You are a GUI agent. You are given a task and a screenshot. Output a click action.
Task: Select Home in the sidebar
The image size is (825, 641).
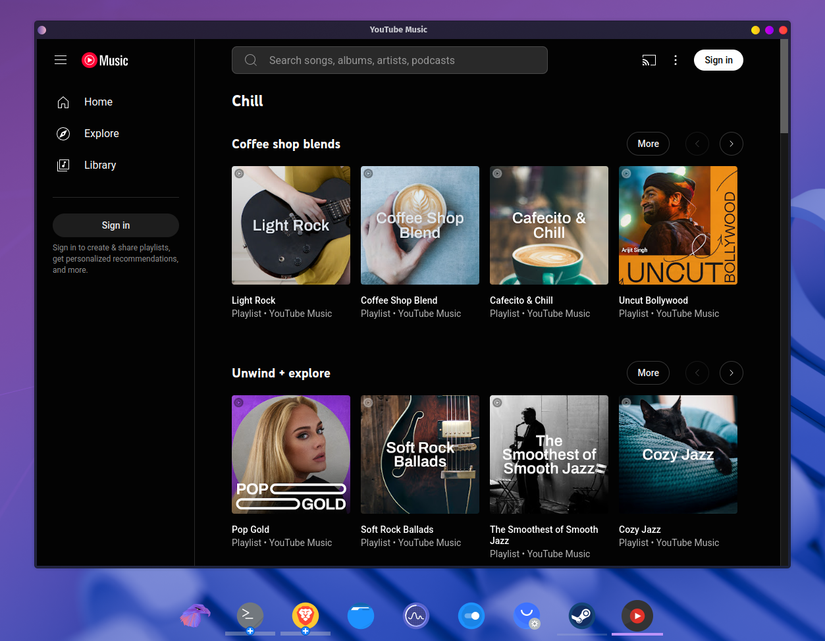click(x=97, y=101)
